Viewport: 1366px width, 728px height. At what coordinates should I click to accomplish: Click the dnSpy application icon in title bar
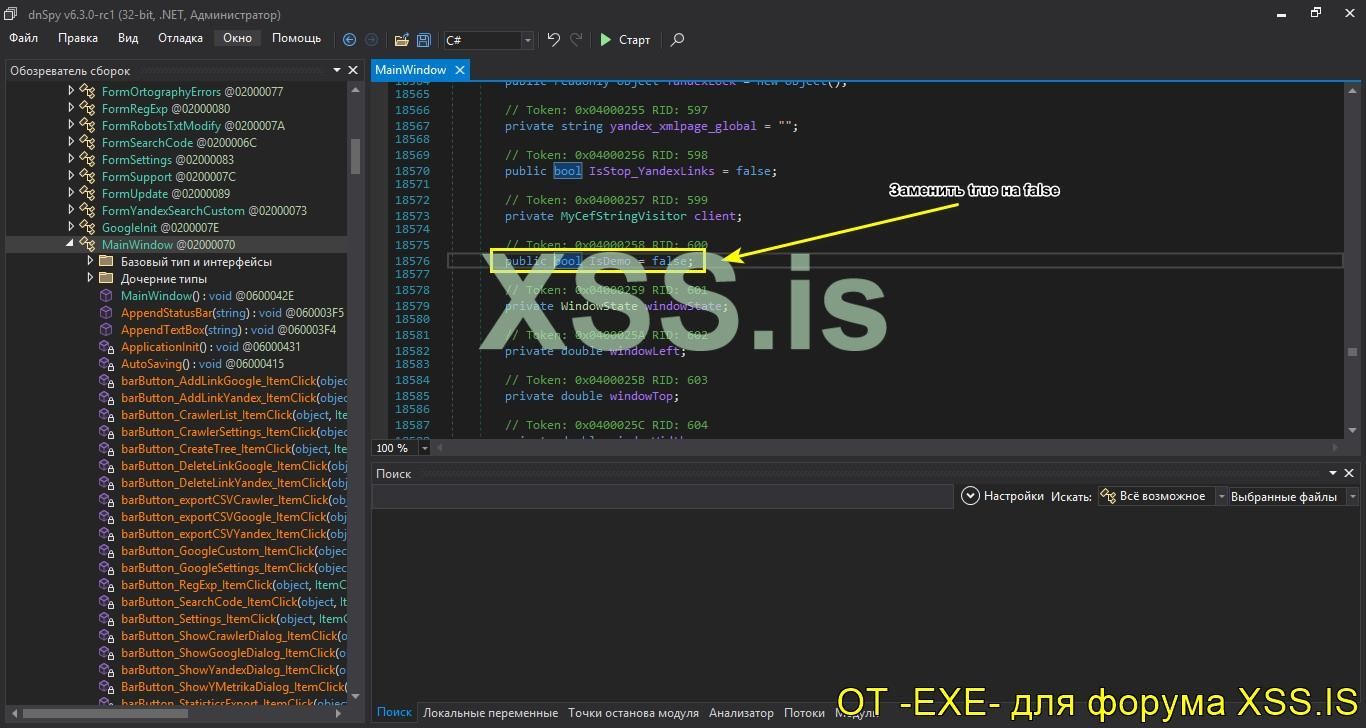[x=11, y=14]
